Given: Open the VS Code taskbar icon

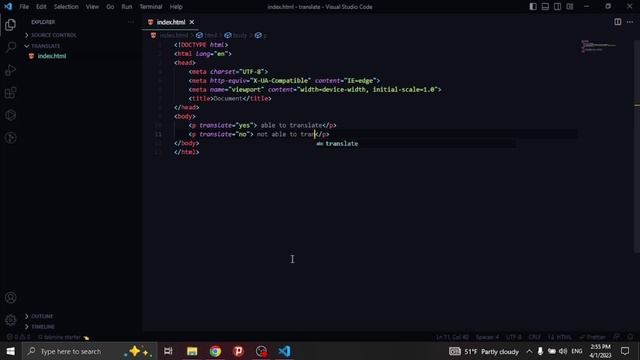Looking at the screenshot, I should (284, 351).
